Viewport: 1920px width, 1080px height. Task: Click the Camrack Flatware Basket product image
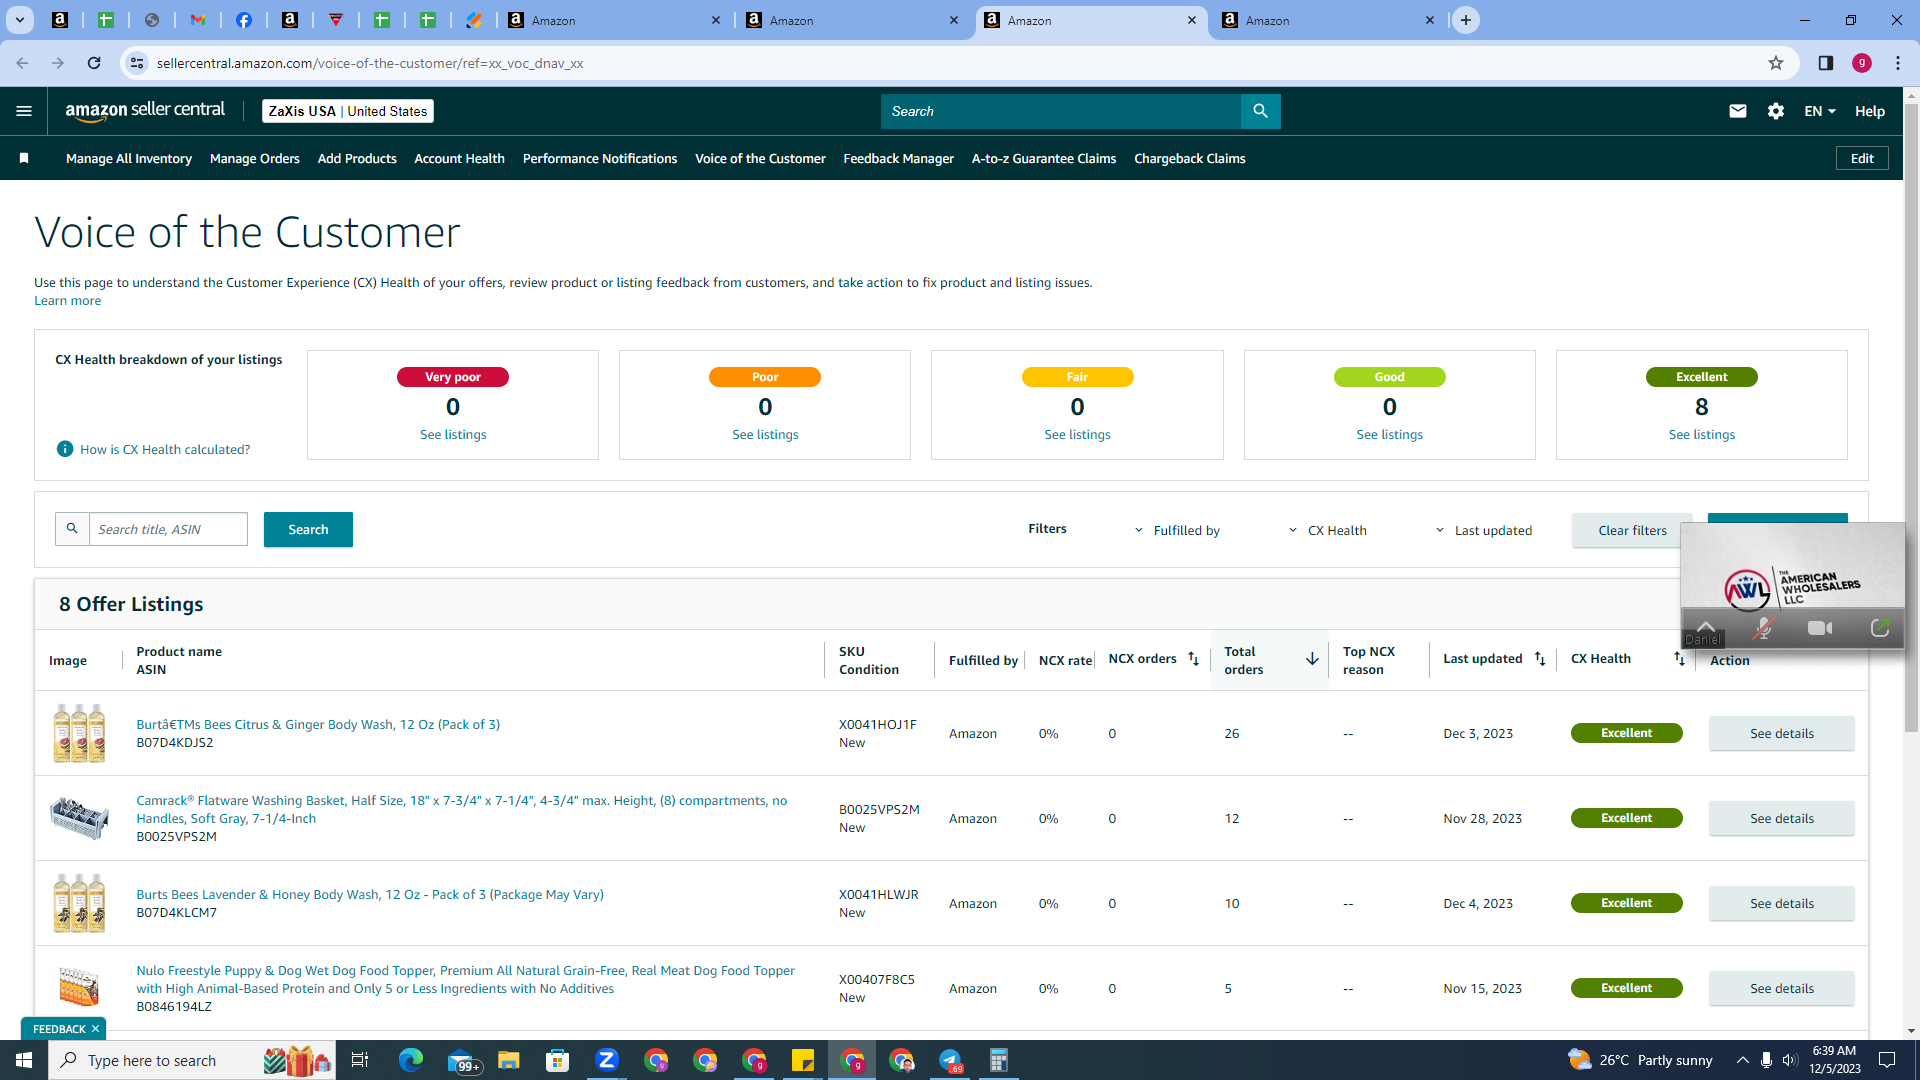point(79,818)
